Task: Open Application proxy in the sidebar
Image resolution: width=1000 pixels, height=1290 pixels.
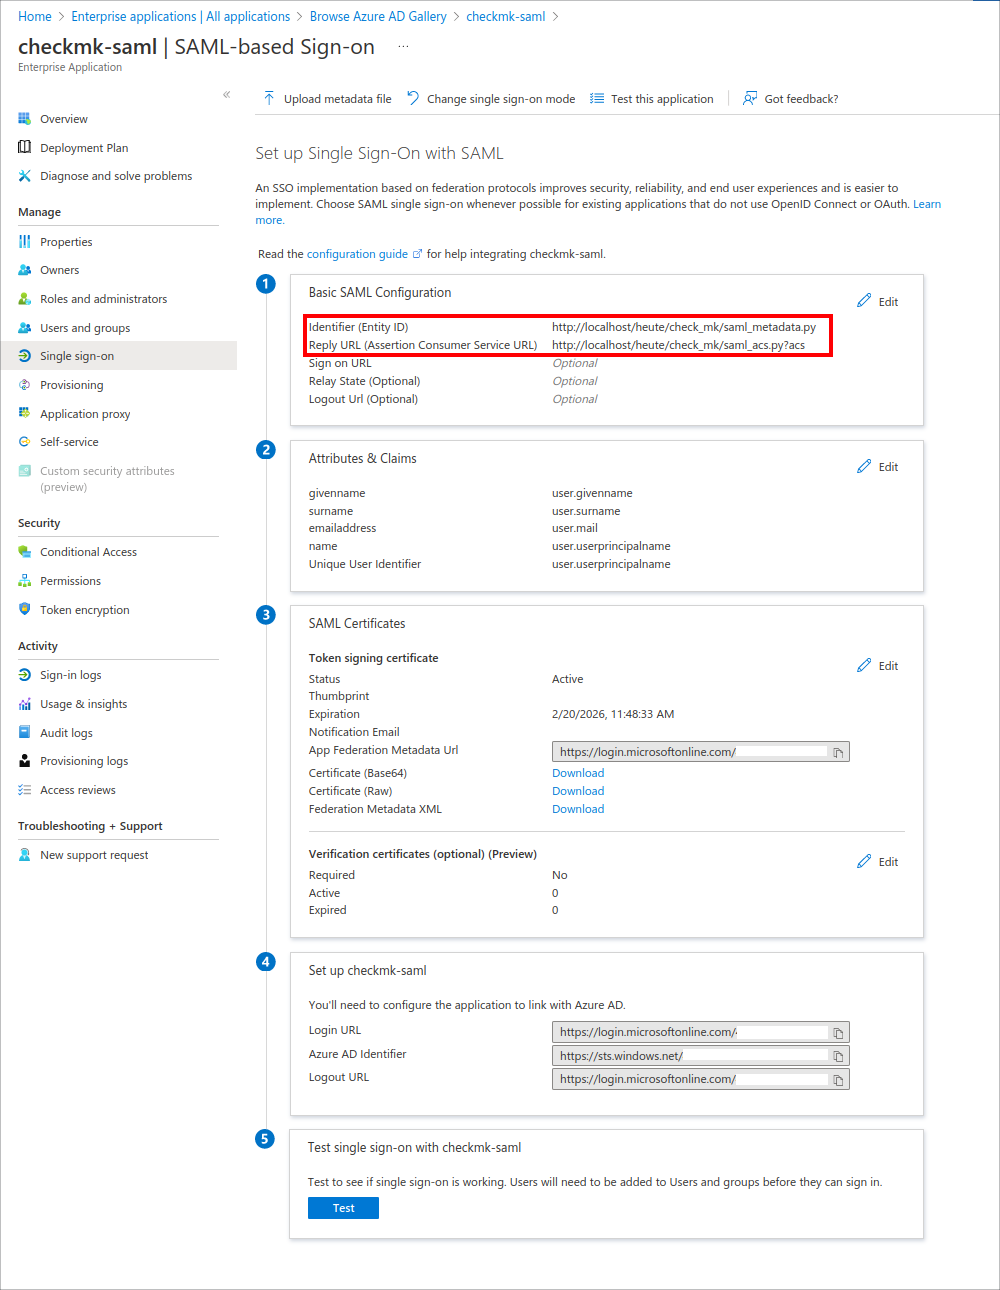Action: click(x=85, y=413)
